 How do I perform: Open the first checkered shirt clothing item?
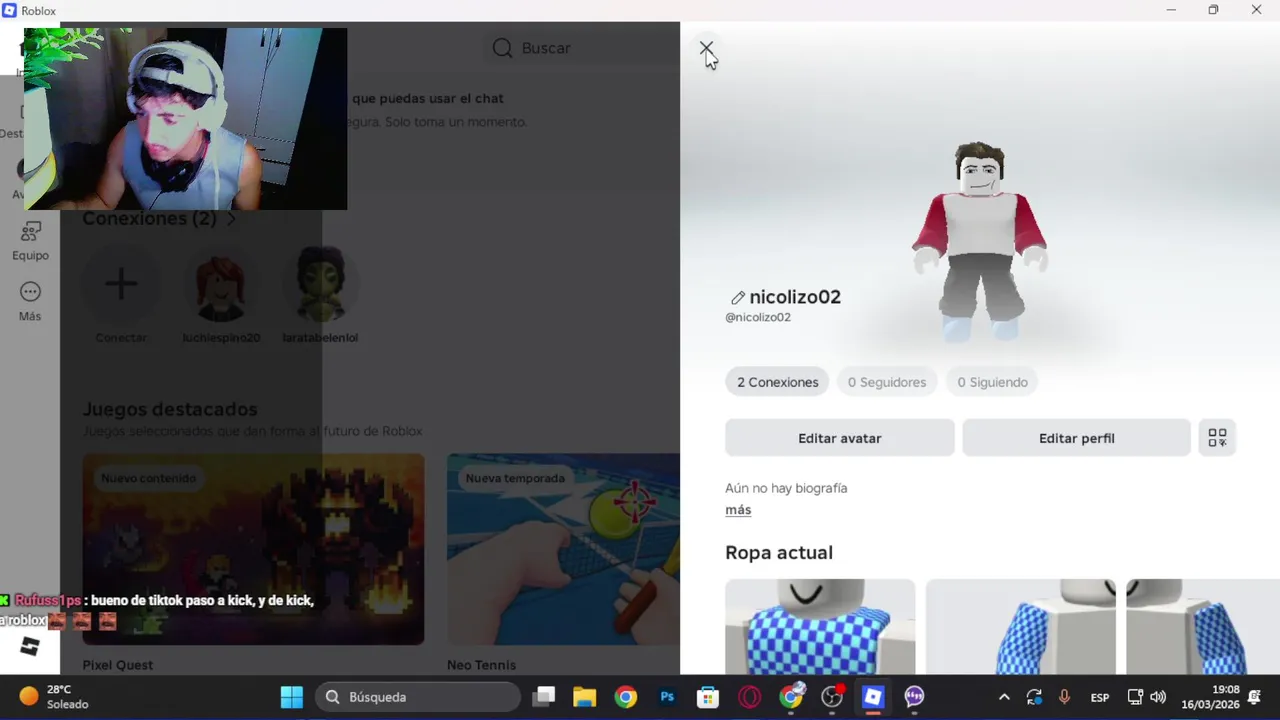[x=820, y=627]
